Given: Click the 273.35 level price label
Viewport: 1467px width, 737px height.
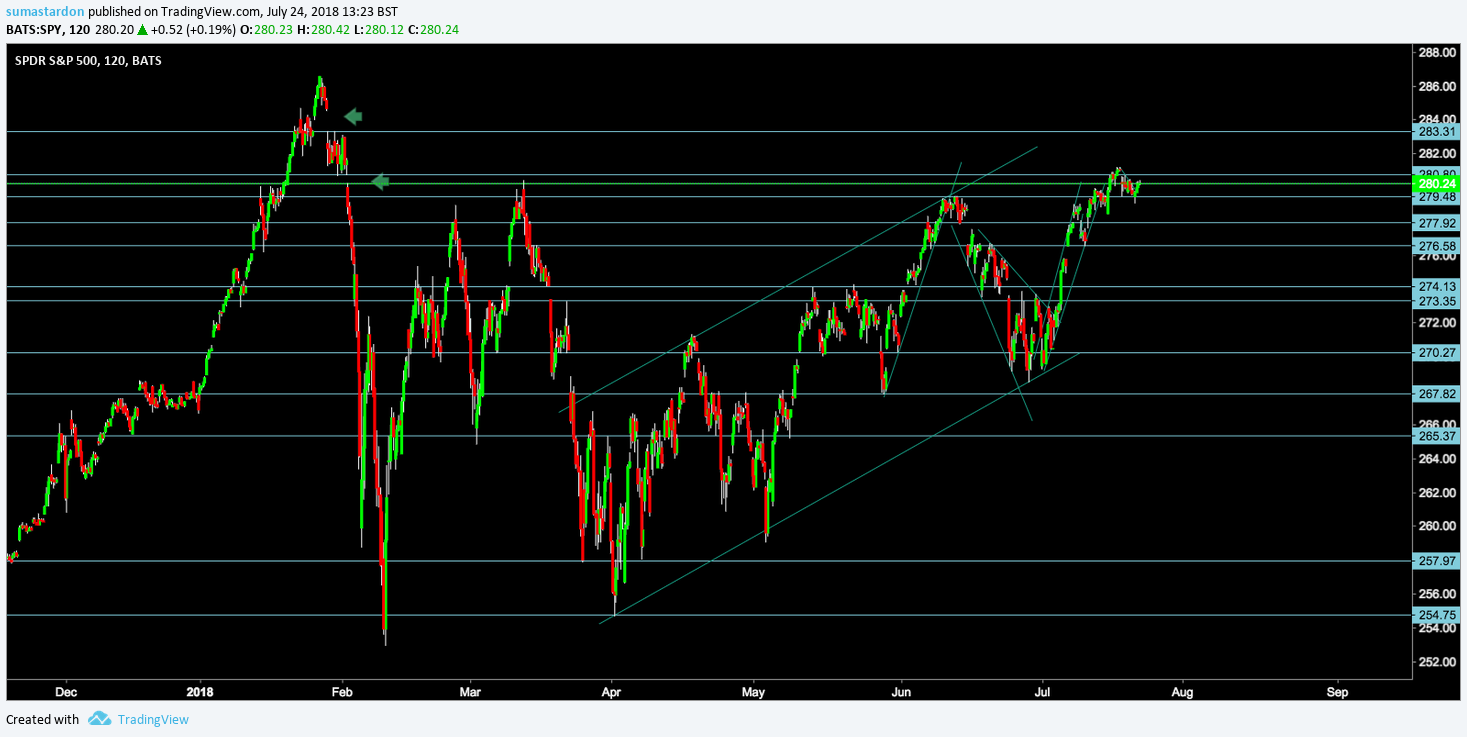Looking at the screenshot, I should pyautogui.click(x=1435, y=300).
